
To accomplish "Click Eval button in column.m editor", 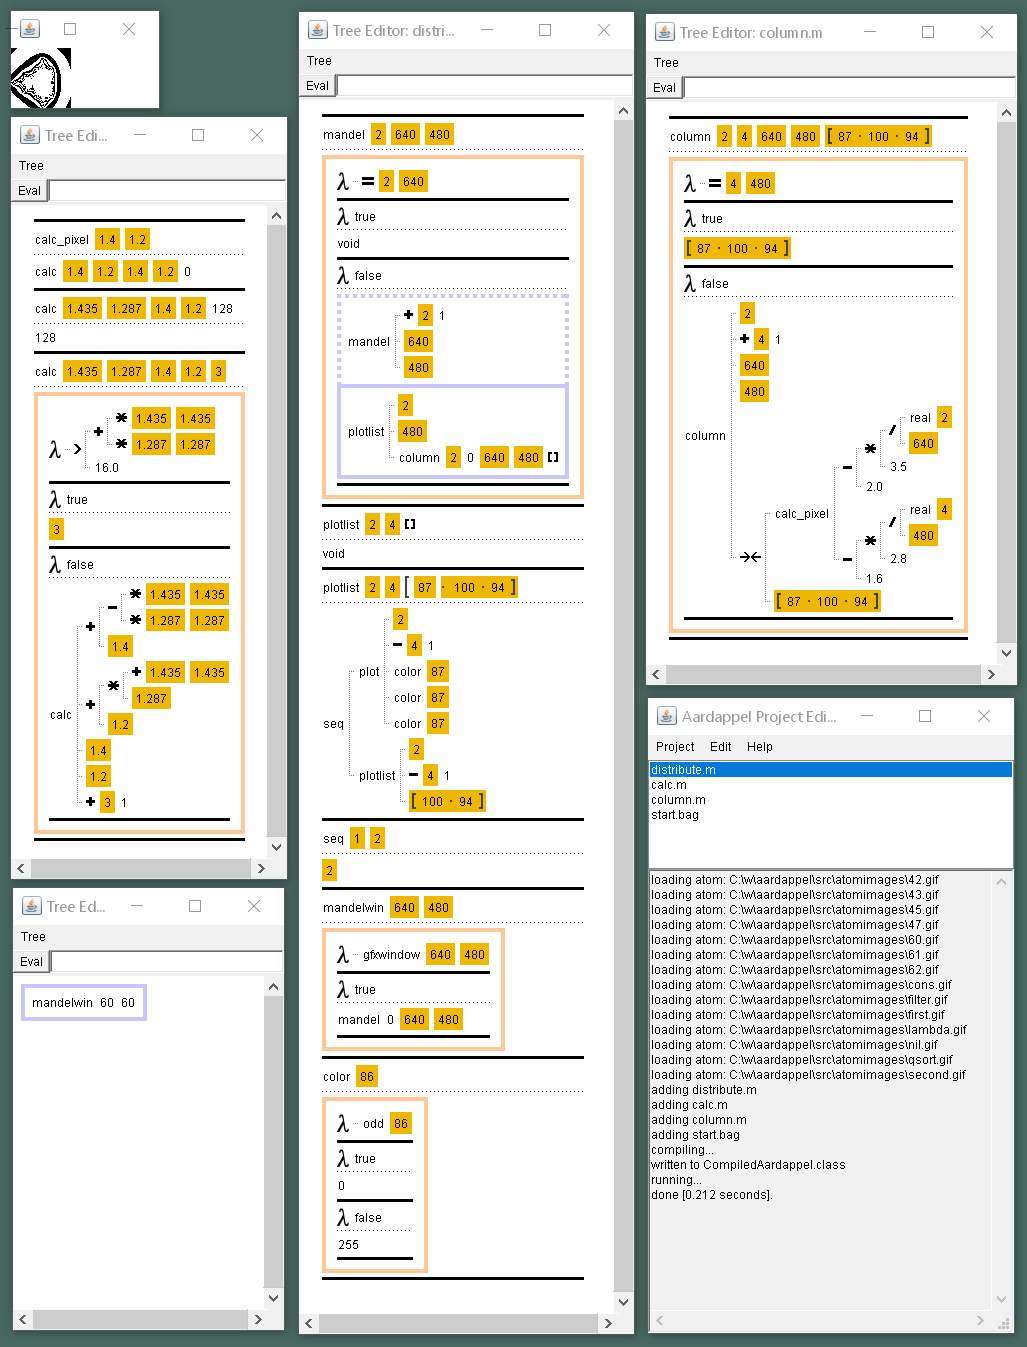I will [664, 88].
